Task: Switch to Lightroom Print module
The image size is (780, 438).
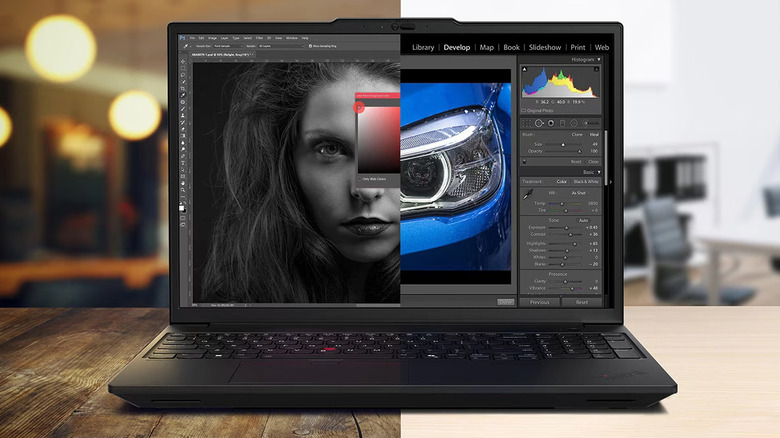Action: [578, 47]
